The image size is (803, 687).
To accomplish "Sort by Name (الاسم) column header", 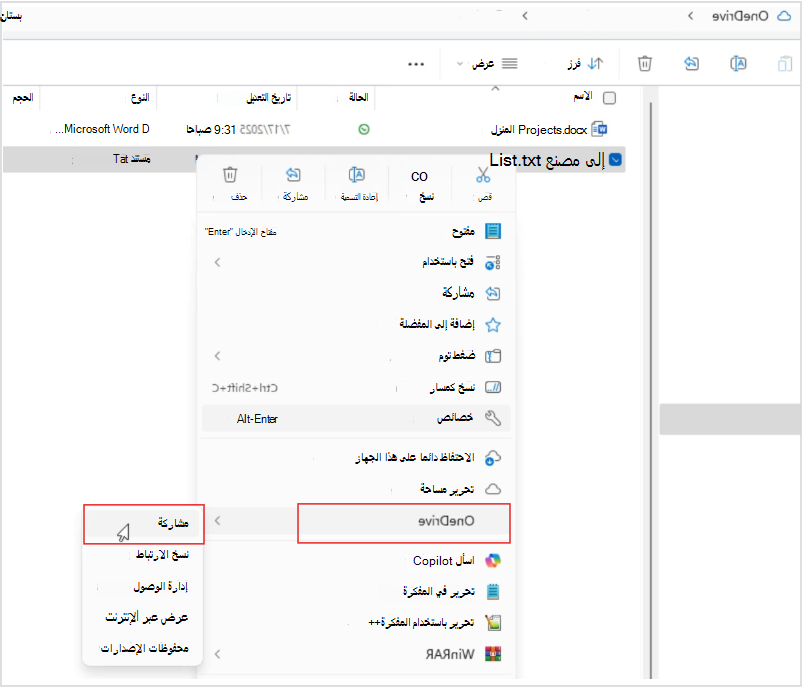I will [583, 96].
